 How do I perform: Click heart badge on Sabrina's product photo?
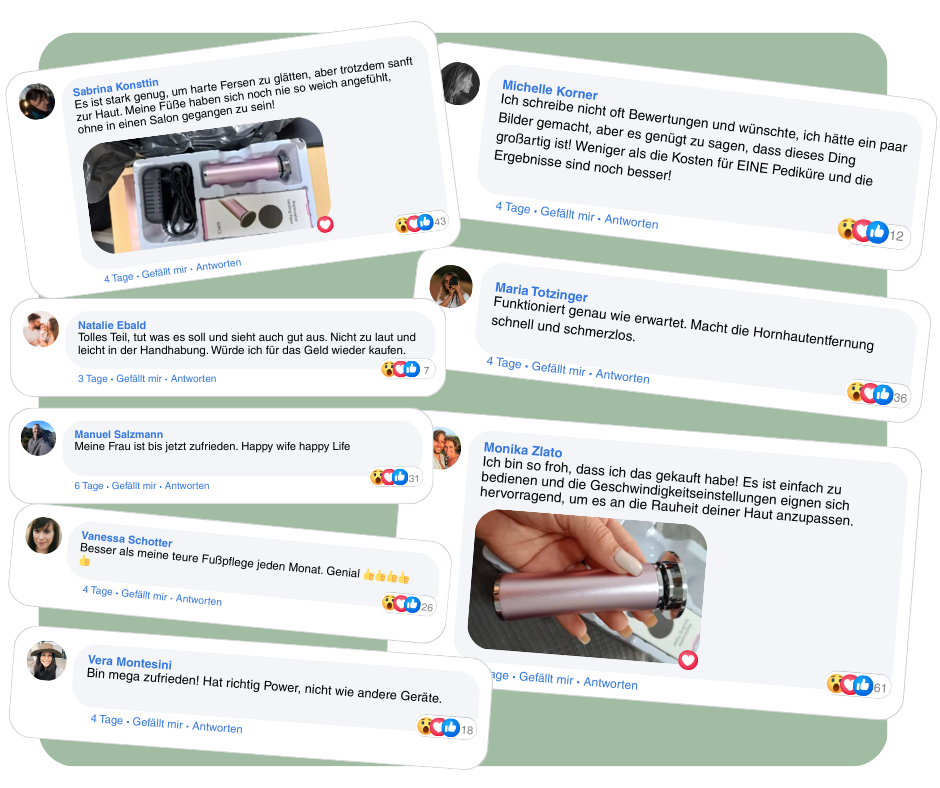[325, 224]
